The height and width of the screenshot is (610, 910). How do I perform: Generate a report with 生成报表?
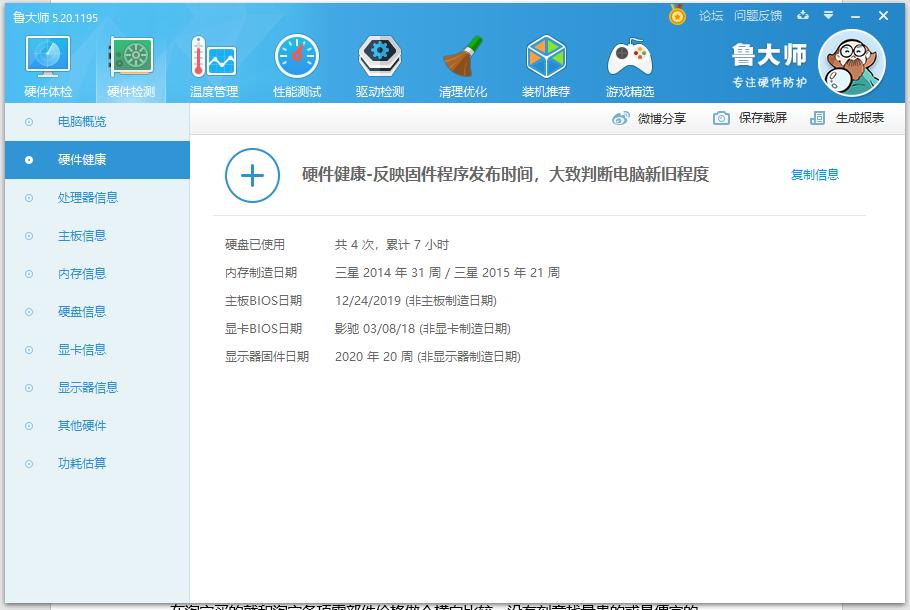tap(848, 117)
